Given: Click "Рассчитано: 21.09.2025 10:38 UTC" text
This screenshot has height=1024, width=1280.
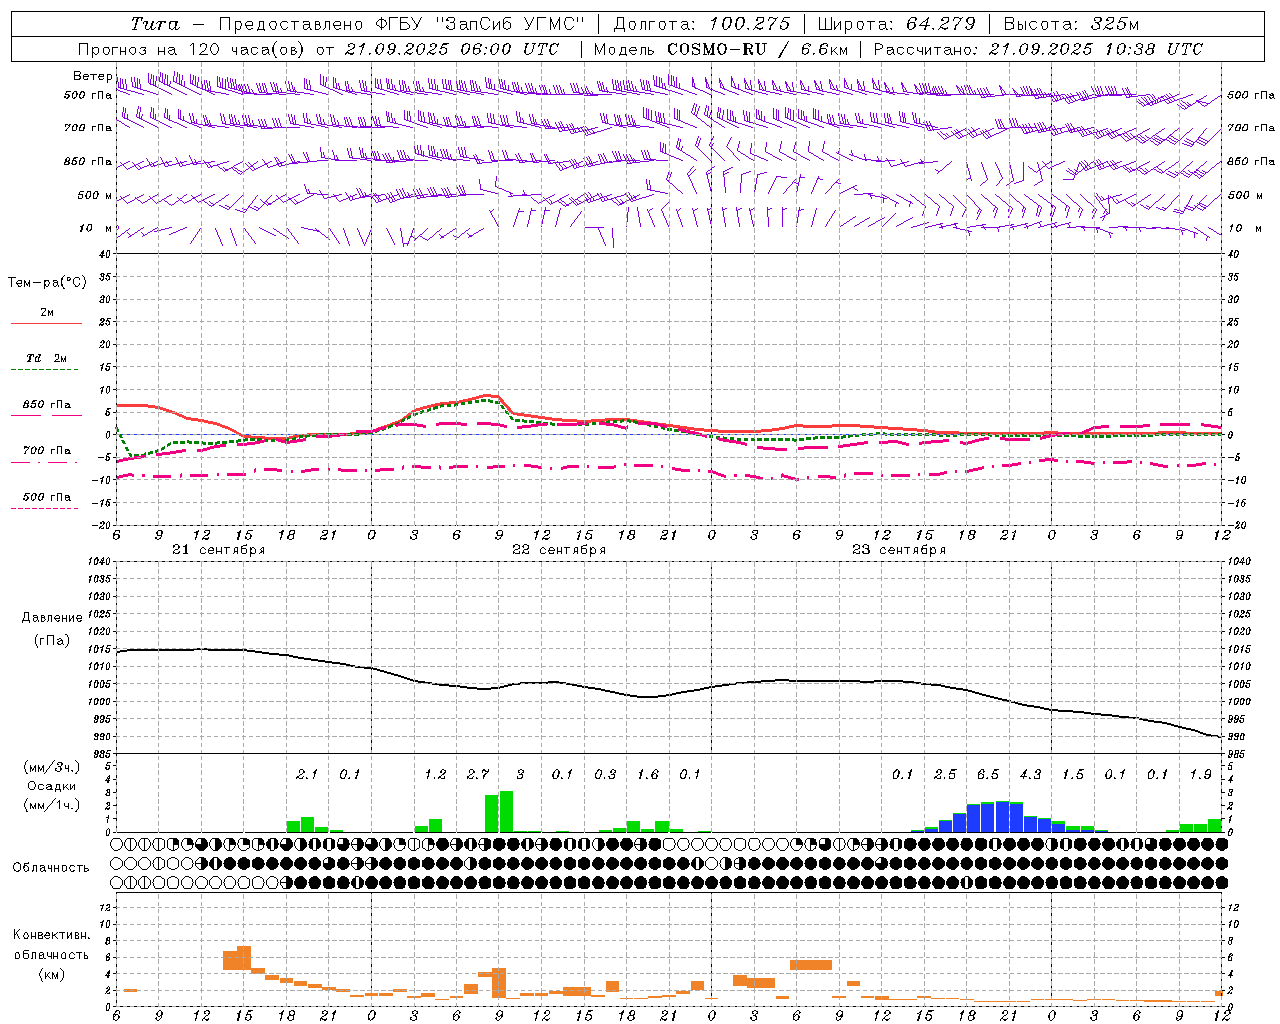Looking at the screenshot, I should click(x=1038, y=49).
